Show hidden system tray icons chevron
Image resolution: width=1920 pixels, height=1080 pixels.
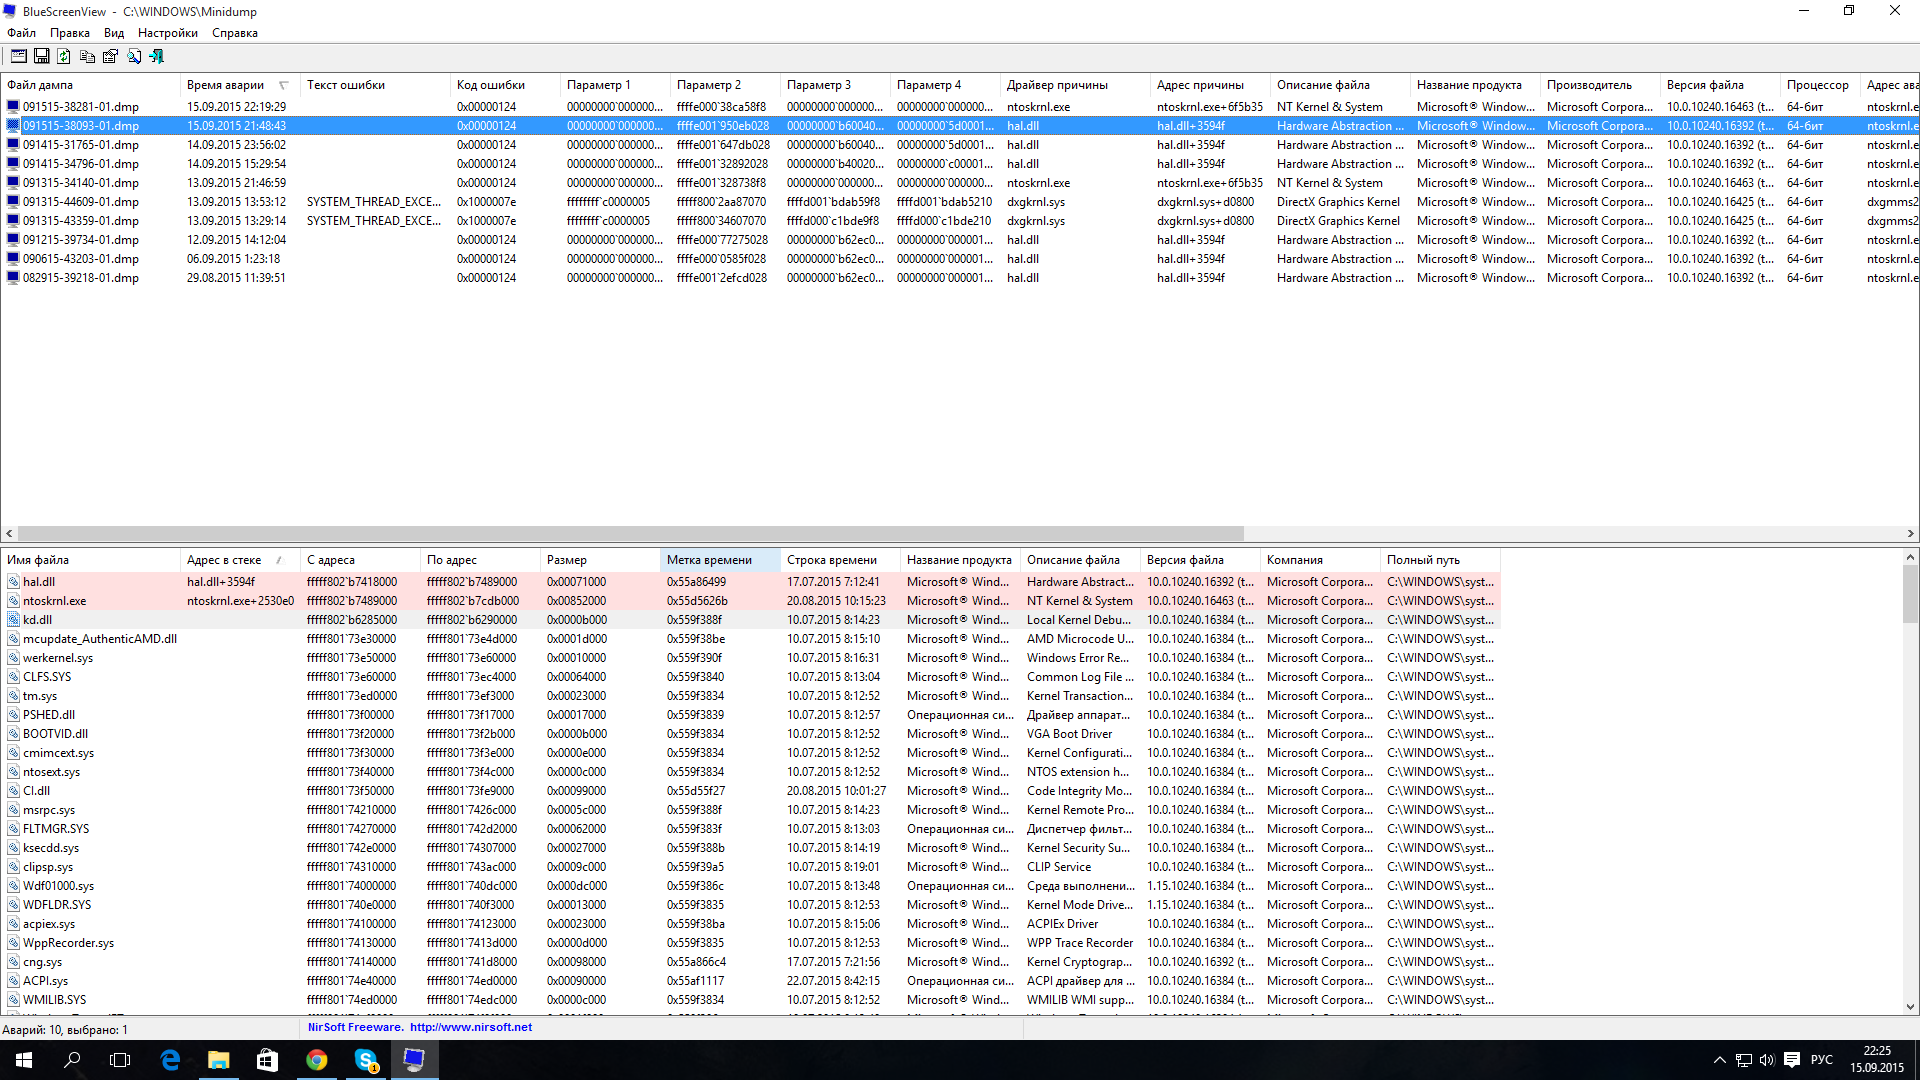tap(1719, 1060)
